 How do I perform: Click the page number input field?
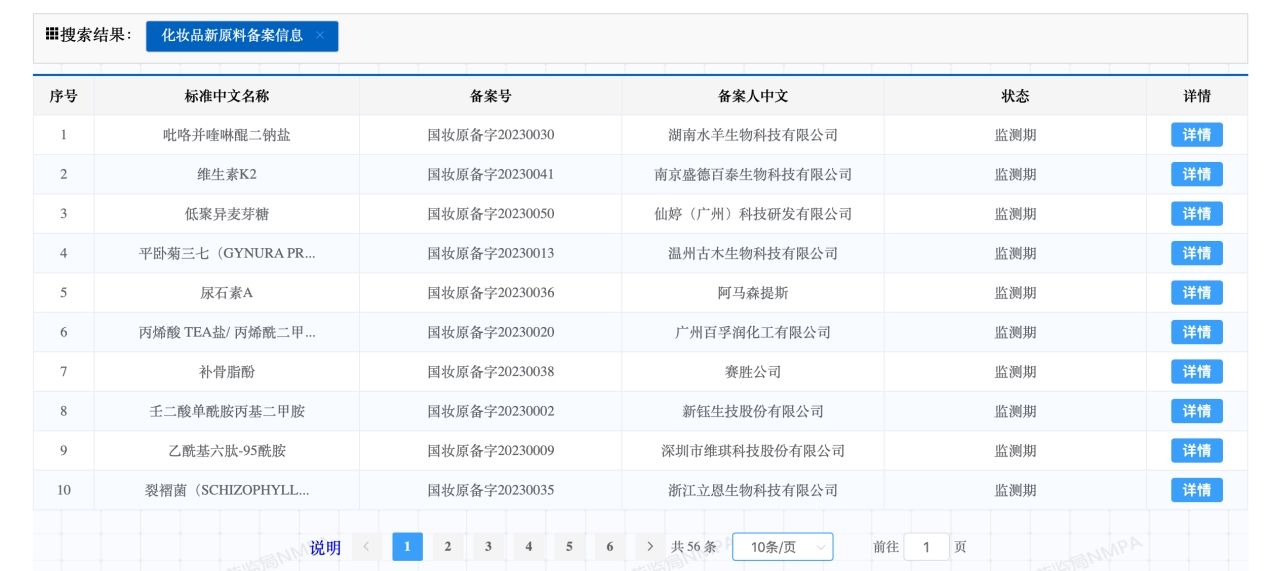(927, 547)
